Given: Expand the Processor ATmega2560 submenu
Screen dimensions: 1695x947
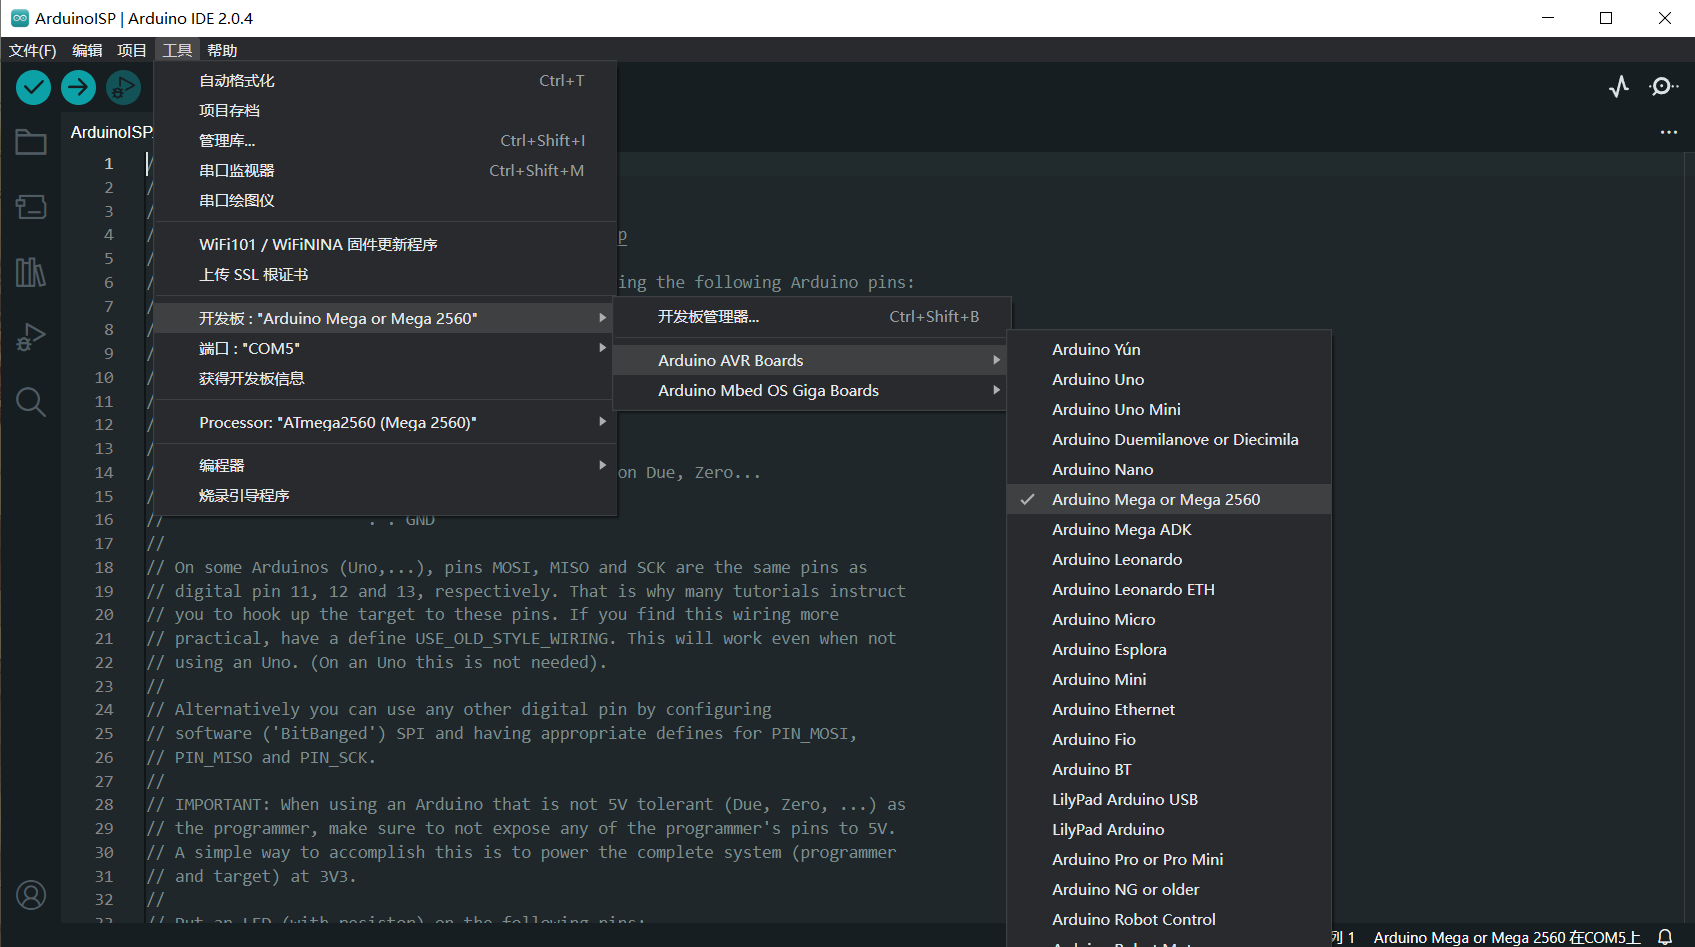Looking at the screenshot, I should coord(385,422).
